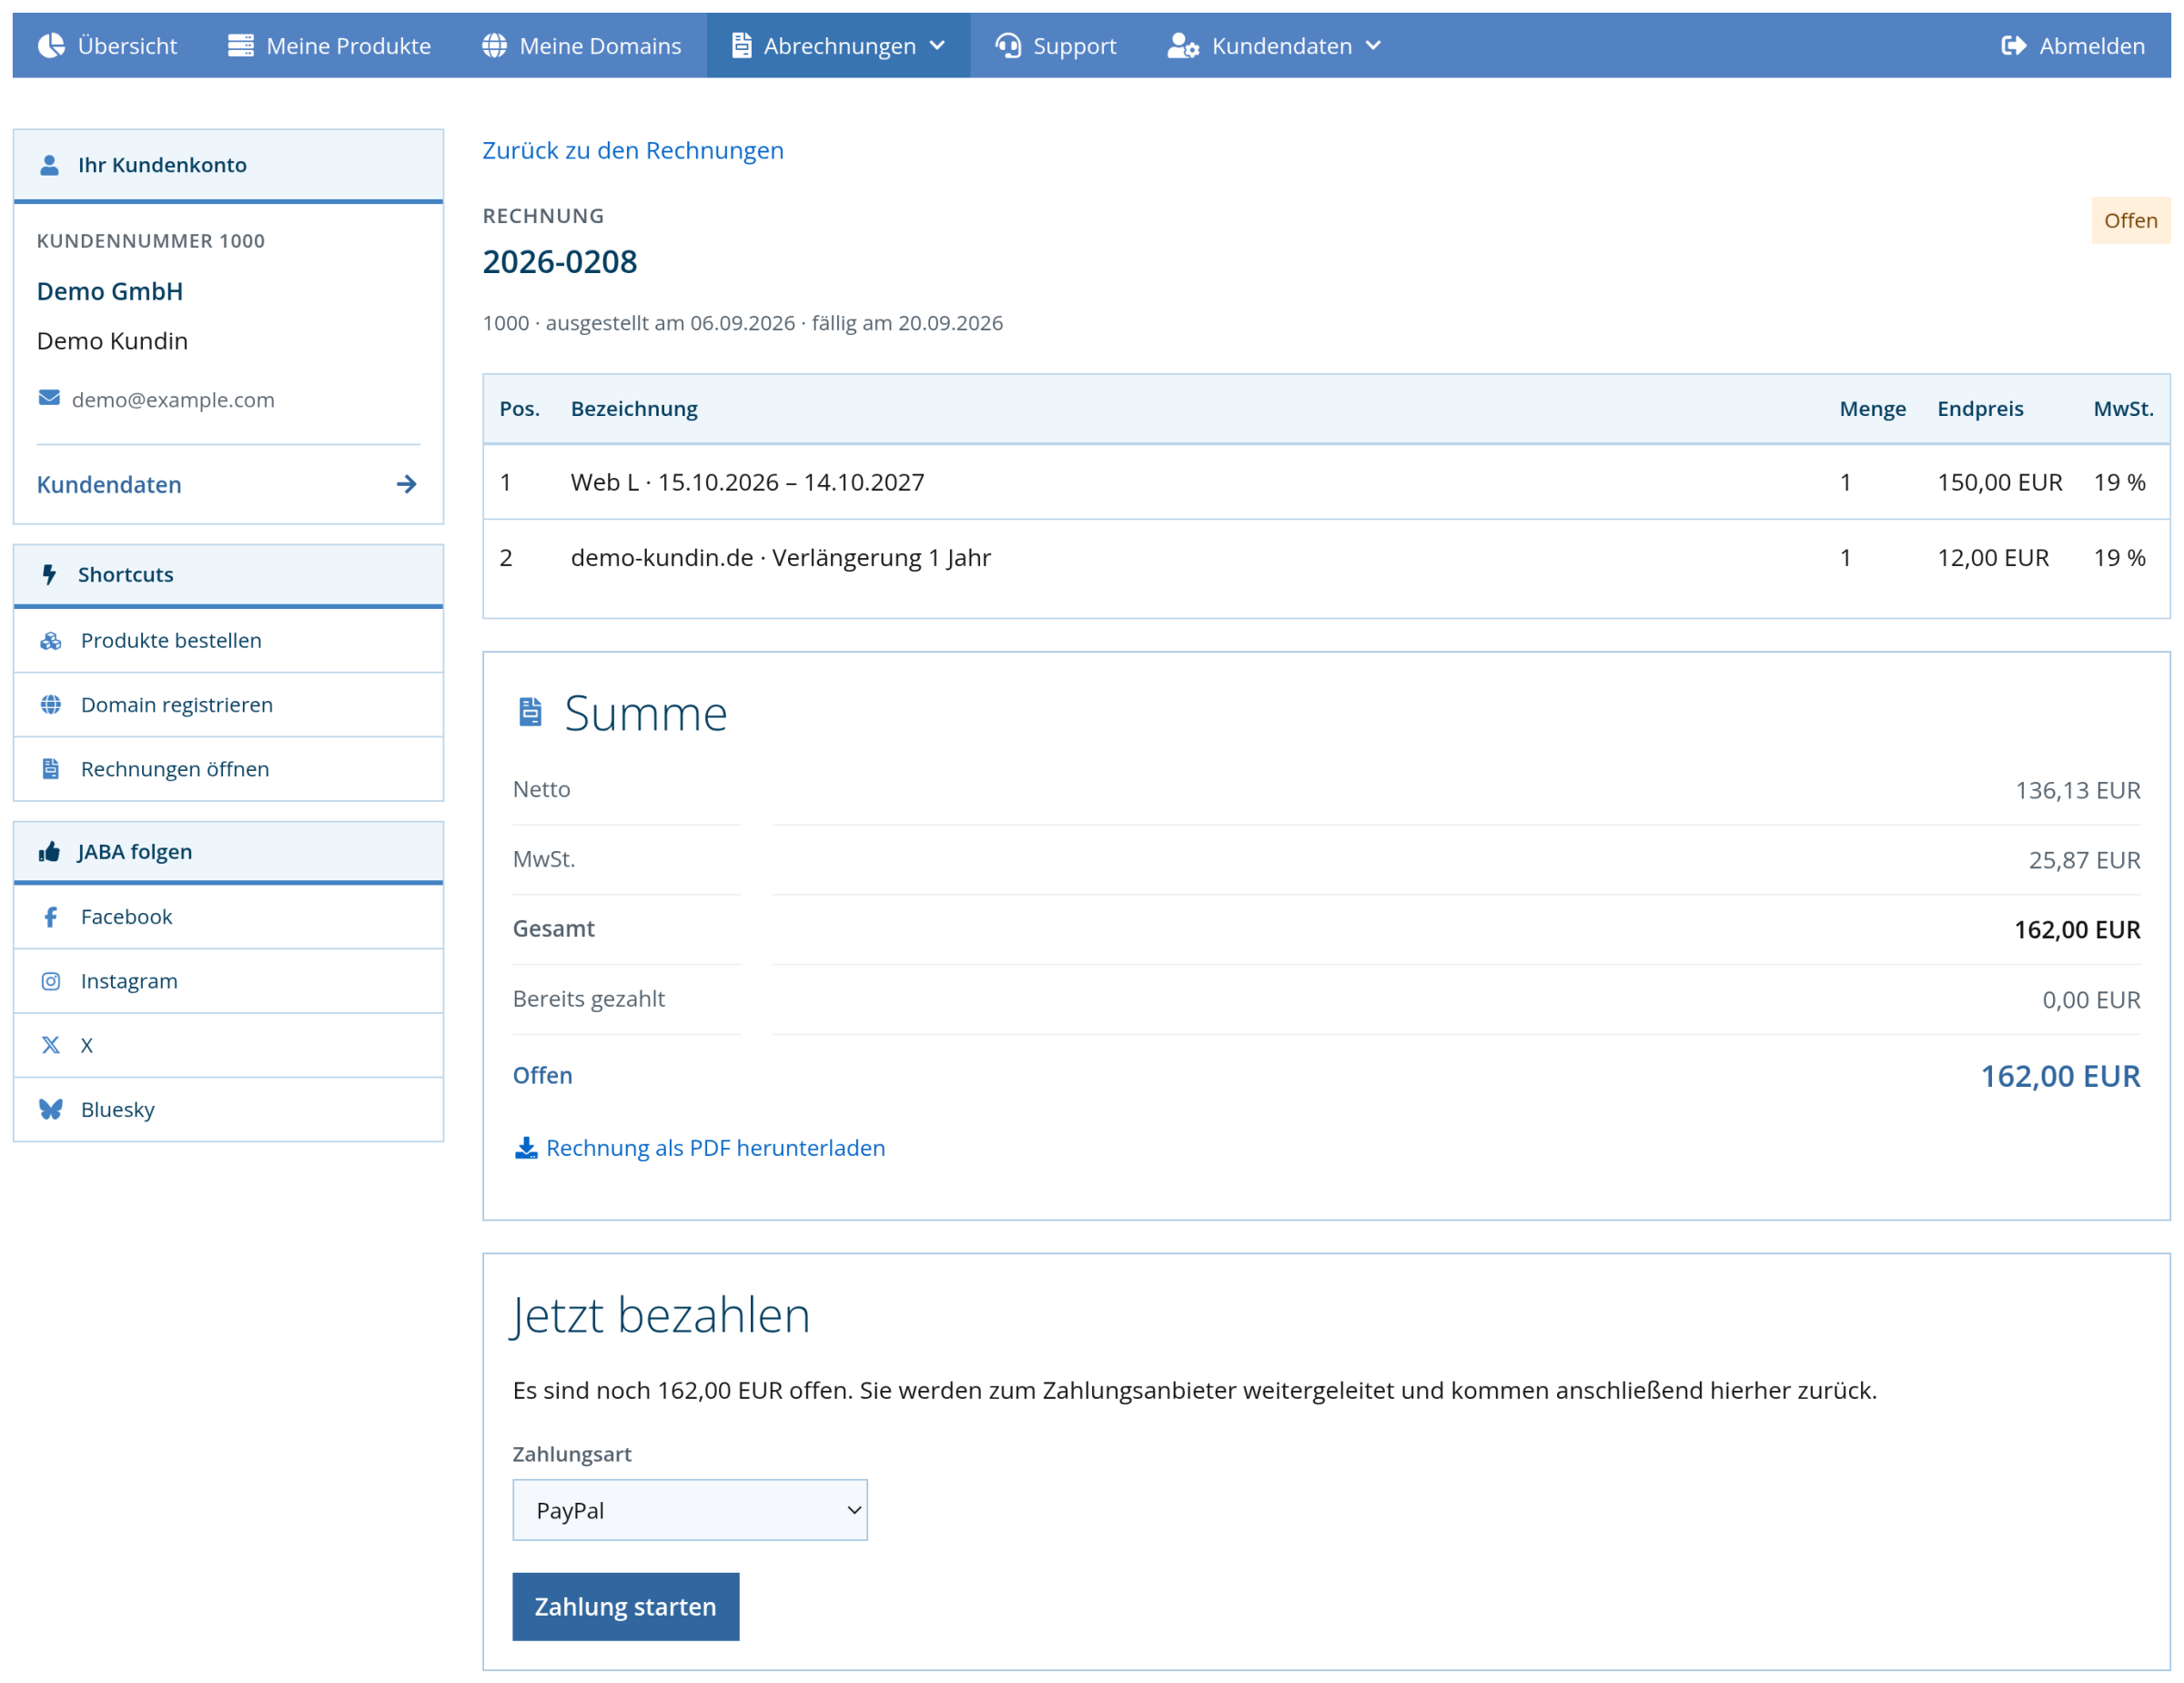The width and height of the screenshot is (2184, 1683).
Task: Follow the Zurück zu den Rechnungen link
Action: click(633, 150)
